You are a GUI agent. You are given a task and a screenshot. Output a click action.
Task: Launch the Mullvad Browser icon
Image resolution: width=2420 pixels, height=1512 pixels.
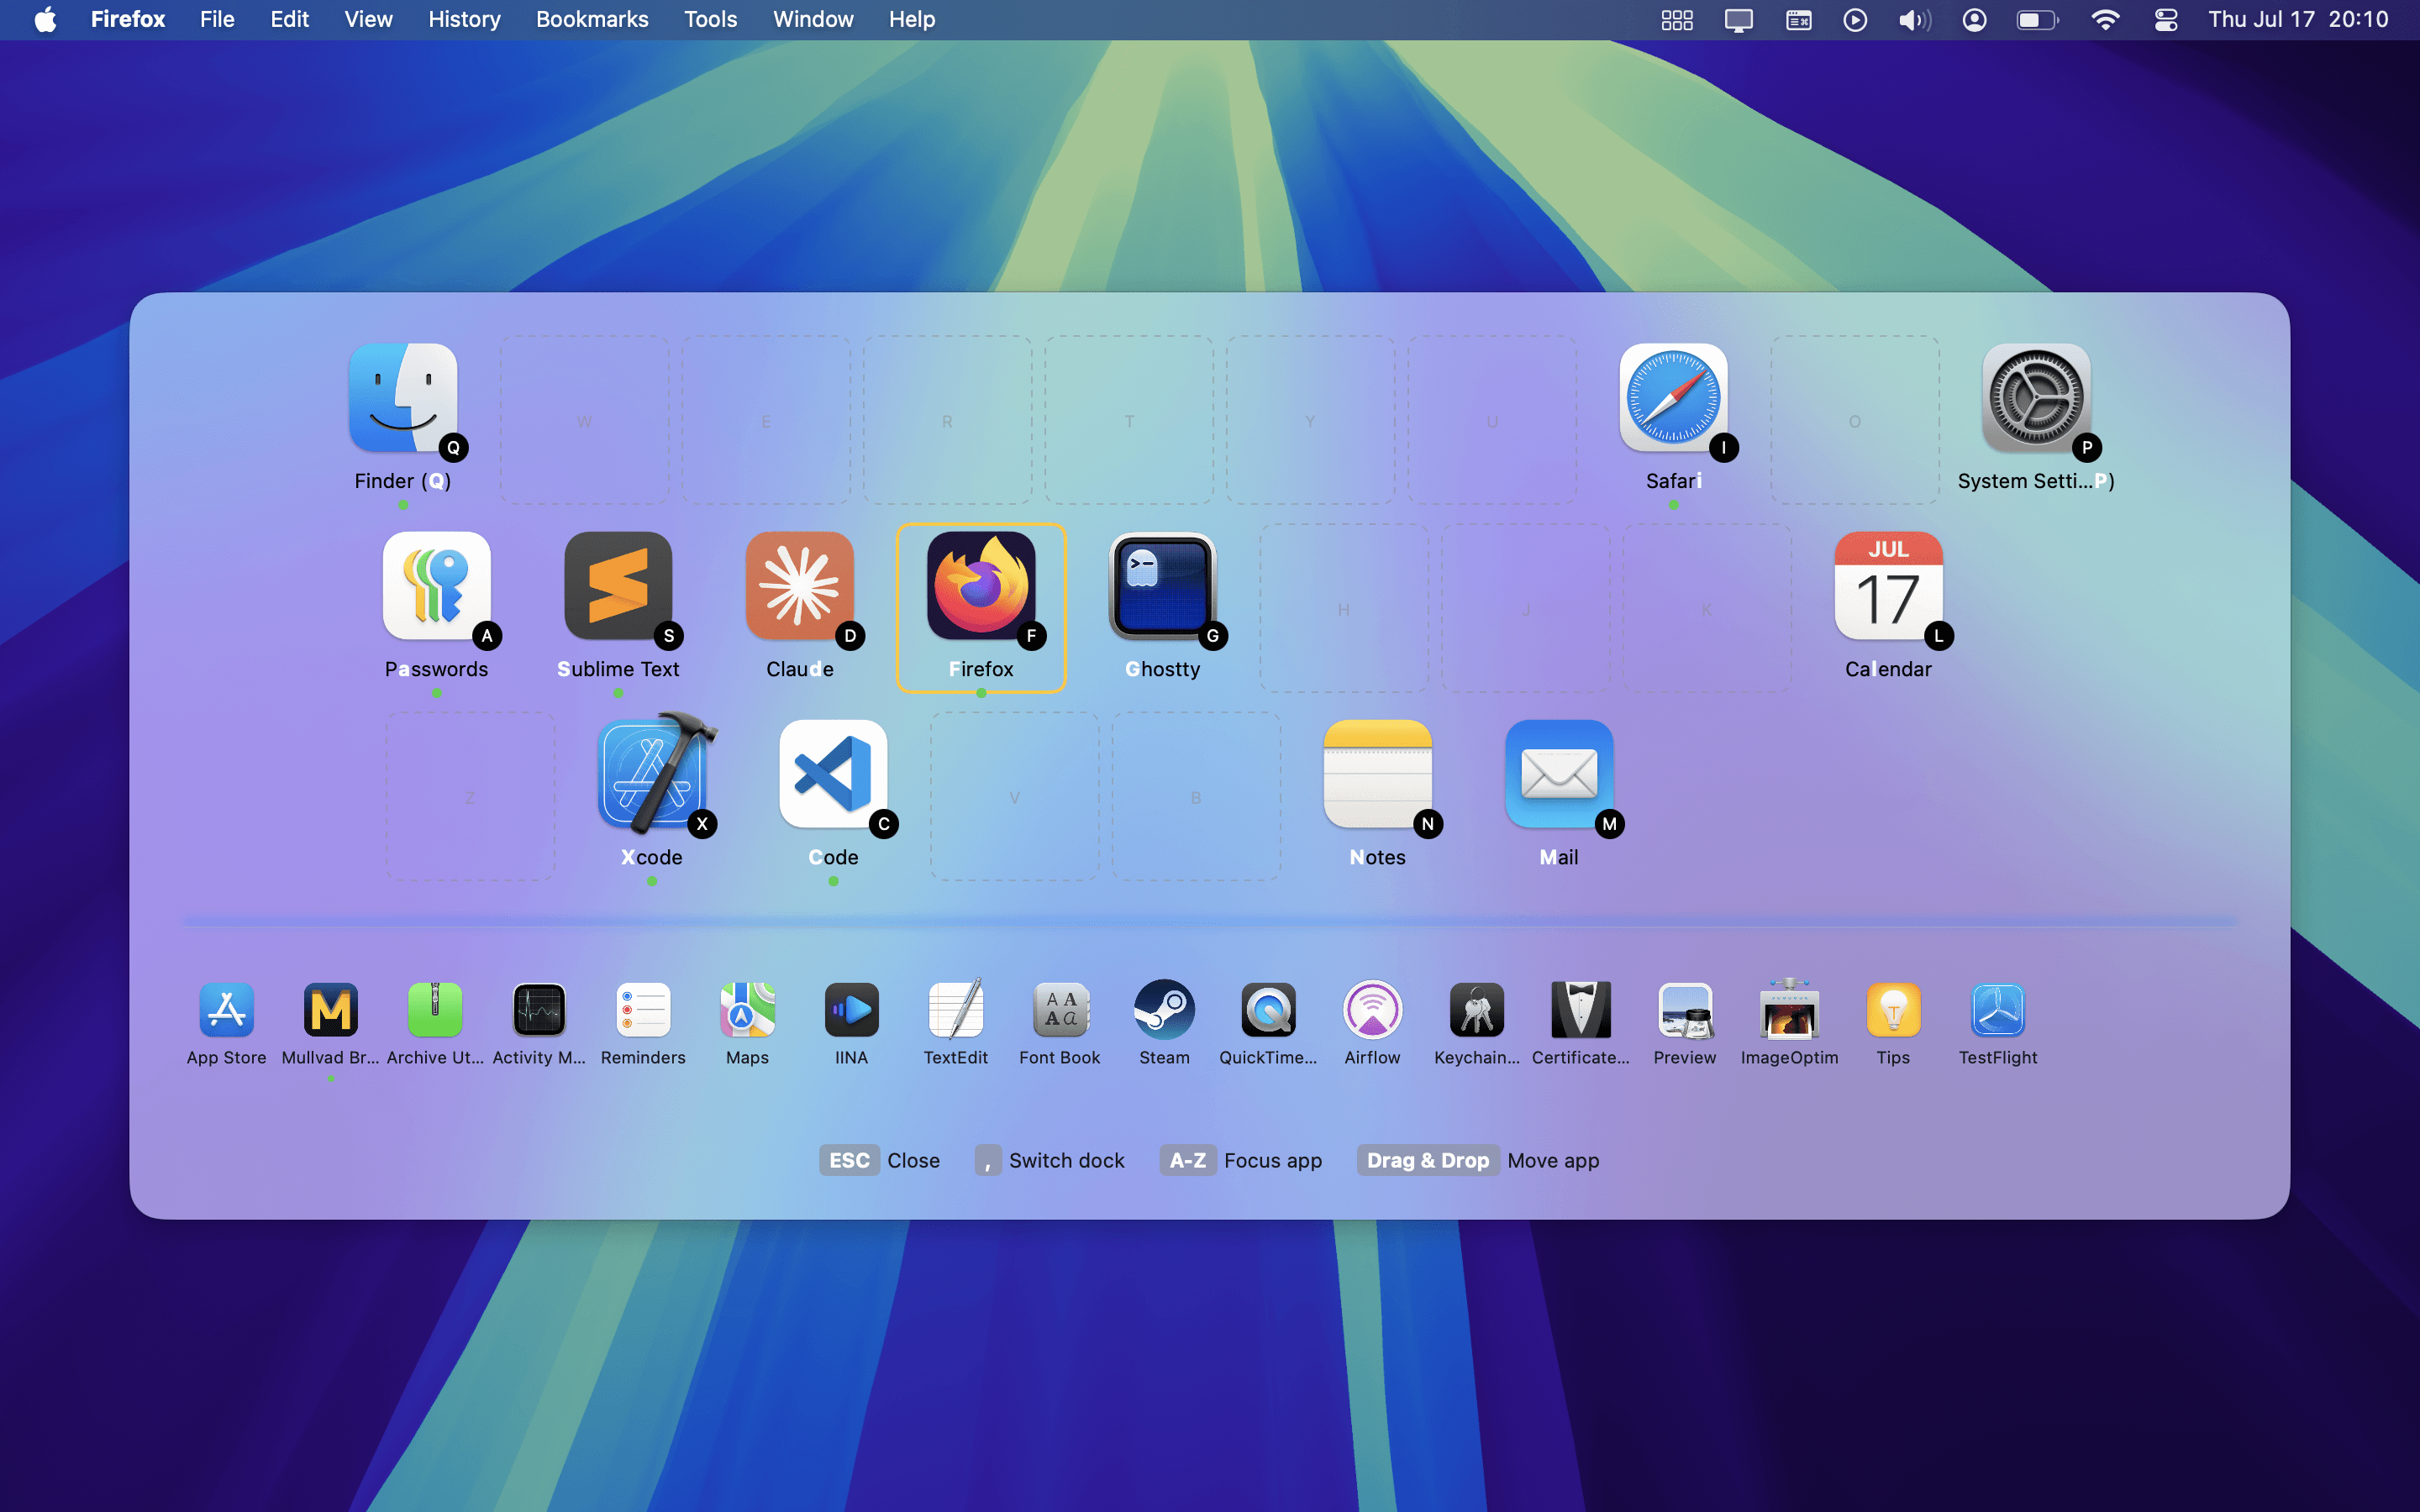(x=330, y=1010)
